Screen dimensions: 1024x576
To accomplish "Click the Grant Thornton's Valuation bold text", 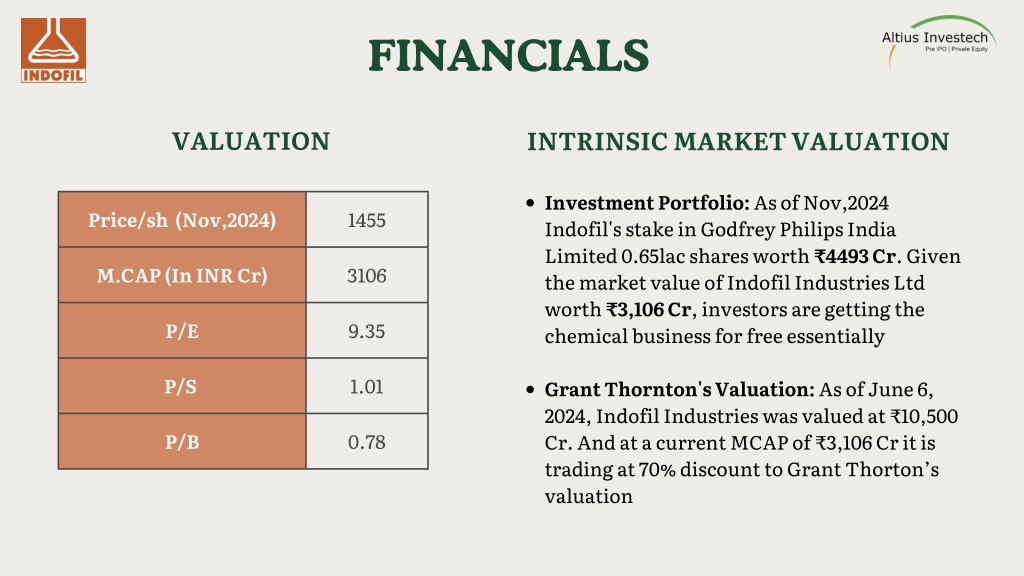I will (x=679, y=390).
